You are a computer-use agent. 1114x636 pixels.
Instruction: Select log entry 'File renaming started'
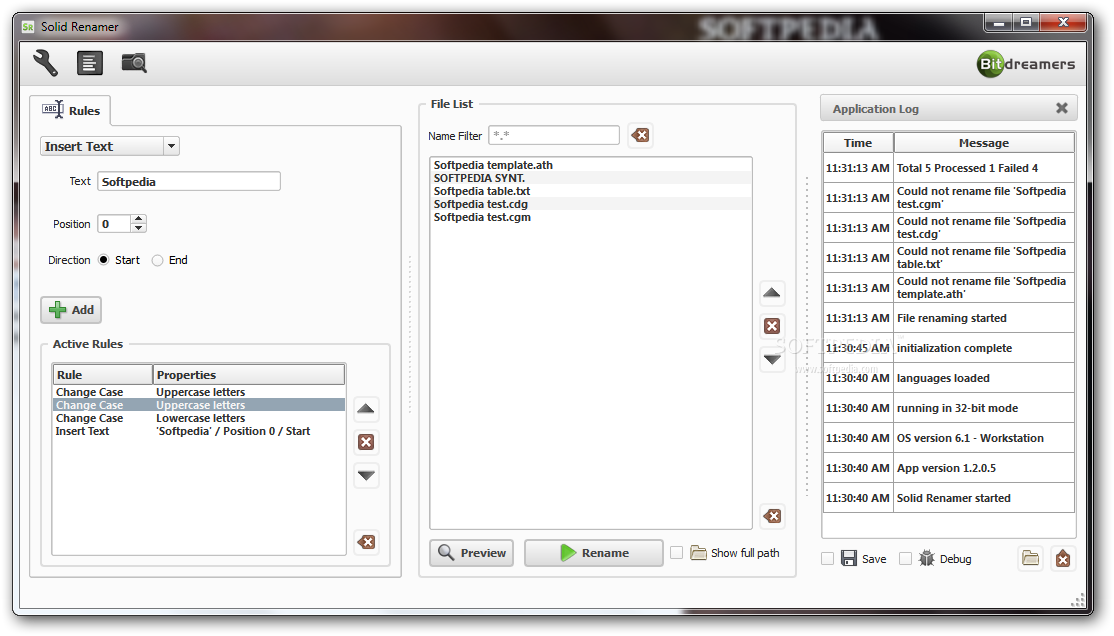[948, 318]
